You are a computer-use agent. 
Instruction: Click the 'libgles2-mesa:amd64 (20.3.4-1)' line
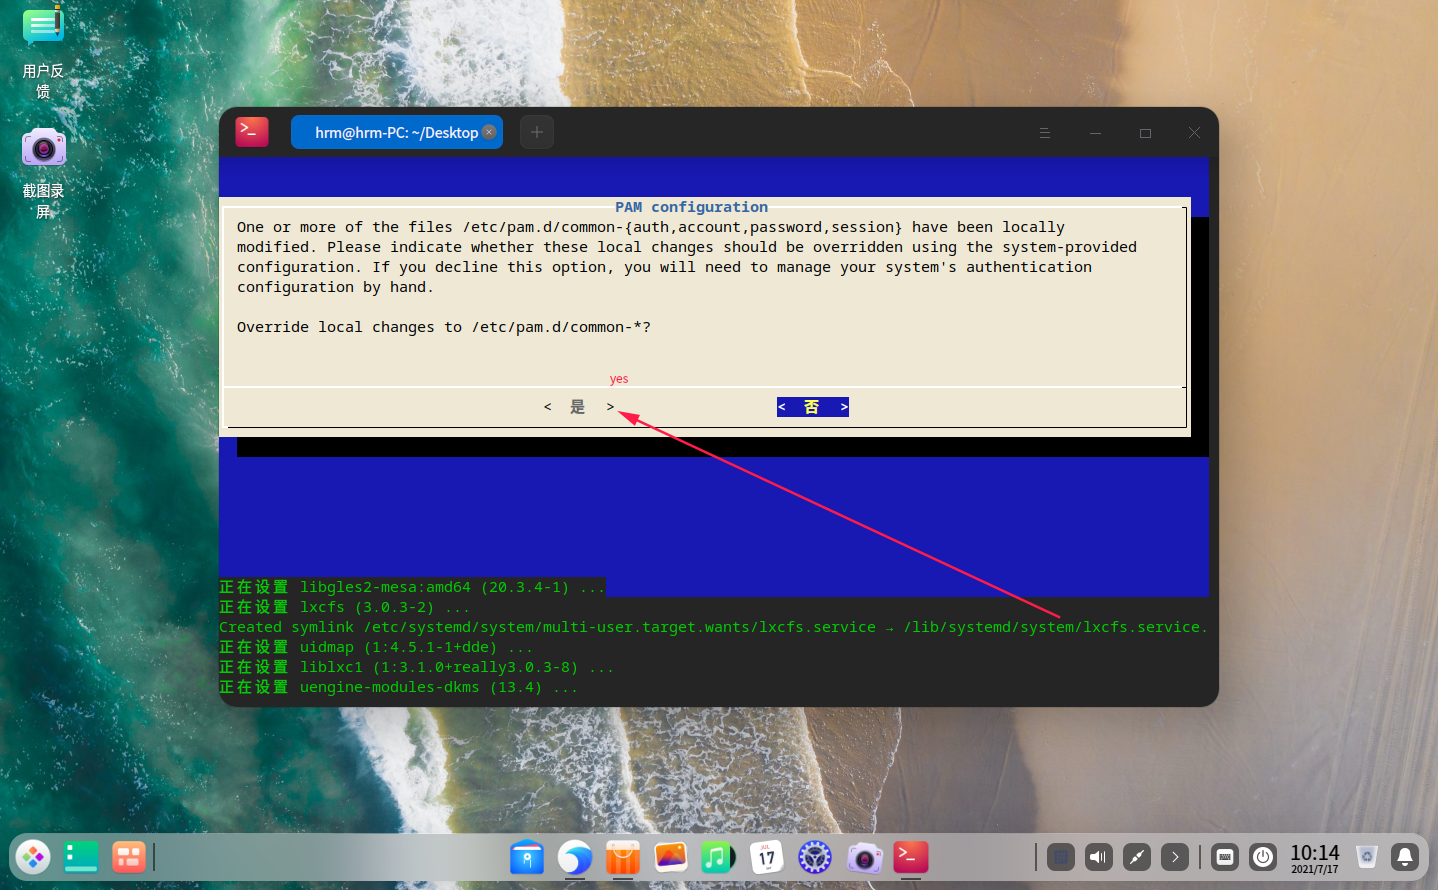(412, 587)
